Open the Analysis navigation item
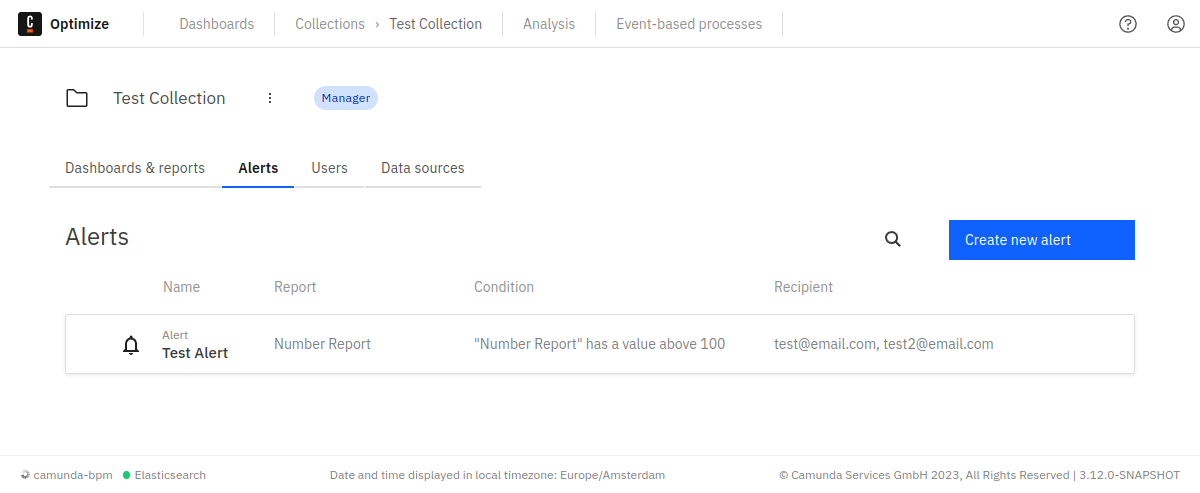Image resolution: width=1200 pixels, height=493 pixels. tap(549, 24)
